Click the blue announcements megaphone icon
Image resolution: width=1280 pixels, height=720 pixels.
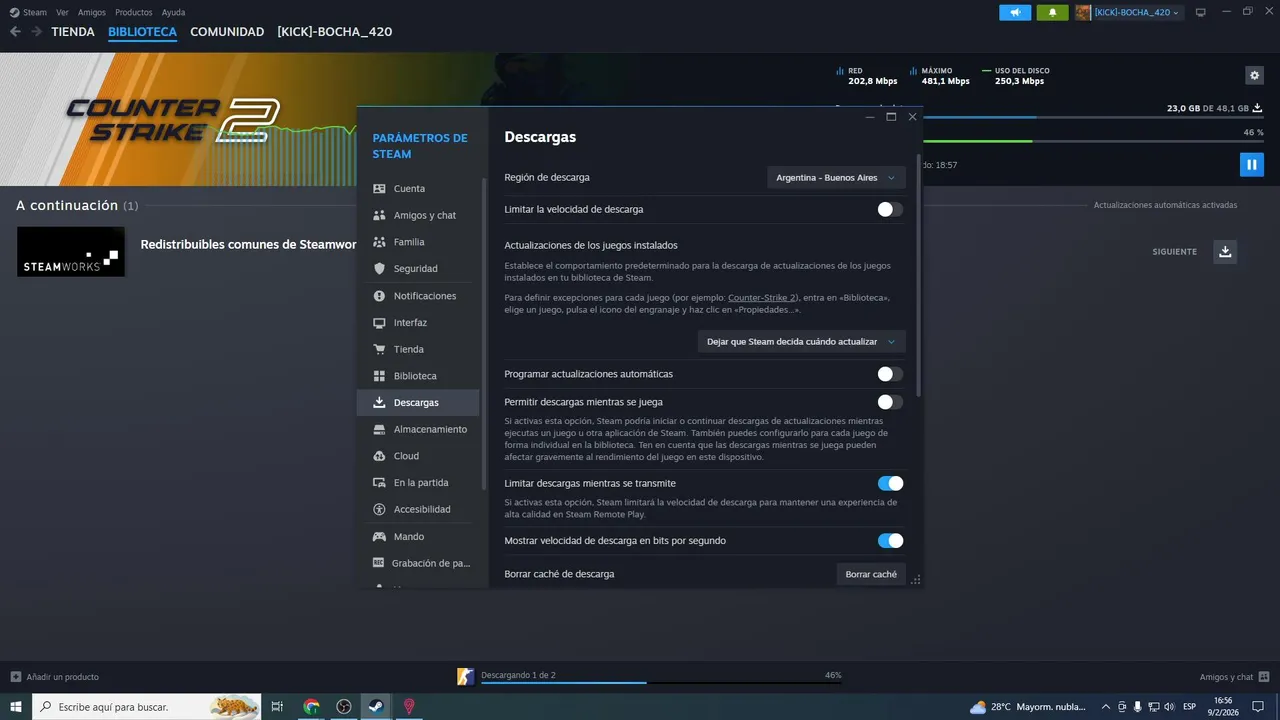click(1015, 12)
